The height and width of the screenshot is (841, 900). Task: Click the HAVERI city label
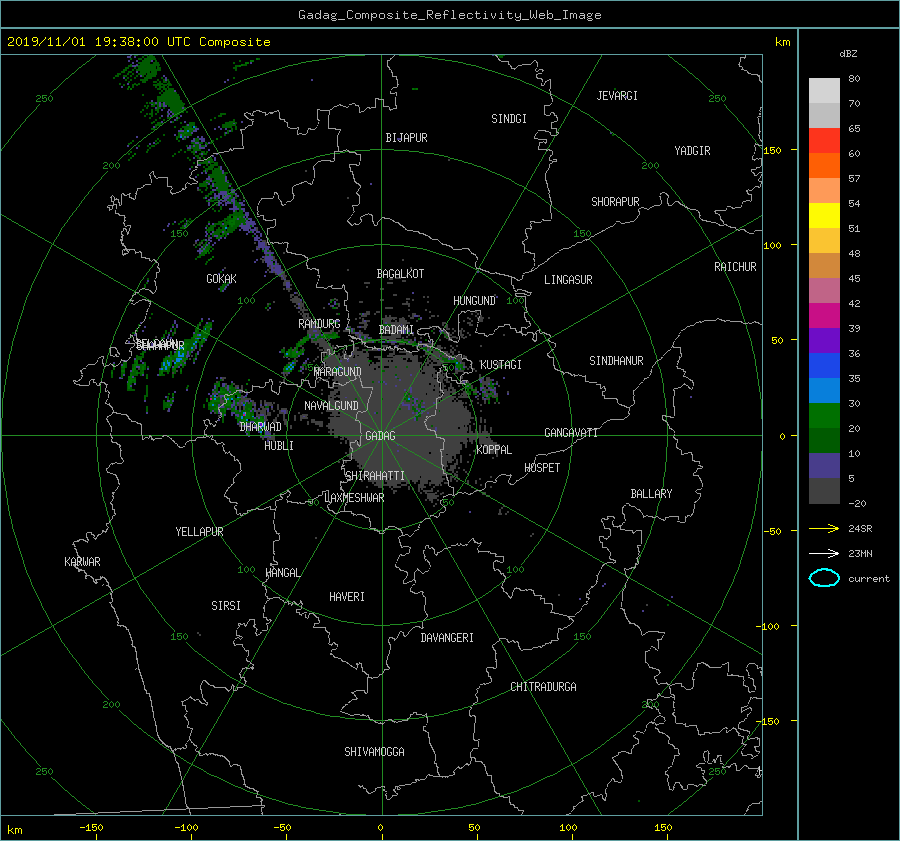(x=347, y=597)
